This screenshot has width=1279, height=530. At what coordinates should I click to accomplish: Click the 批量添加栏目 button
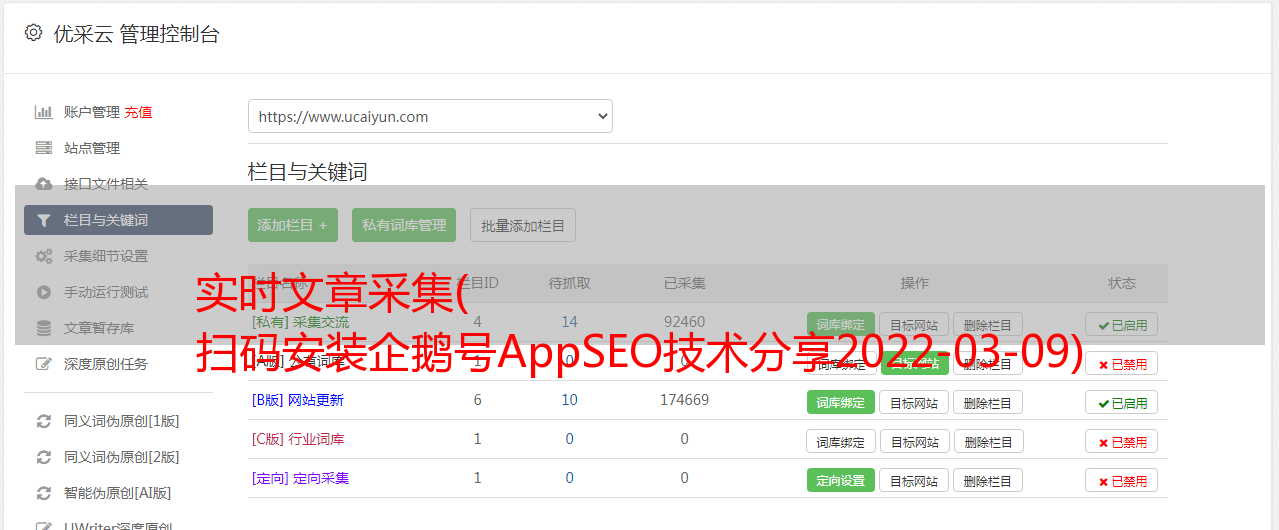coord(523,225)
